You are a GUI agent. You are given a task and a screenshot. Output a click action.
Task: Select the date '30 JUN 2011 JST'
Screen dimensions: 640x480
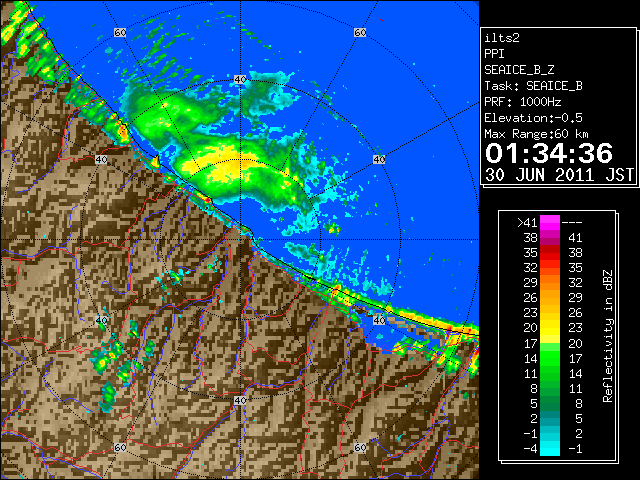559,175
